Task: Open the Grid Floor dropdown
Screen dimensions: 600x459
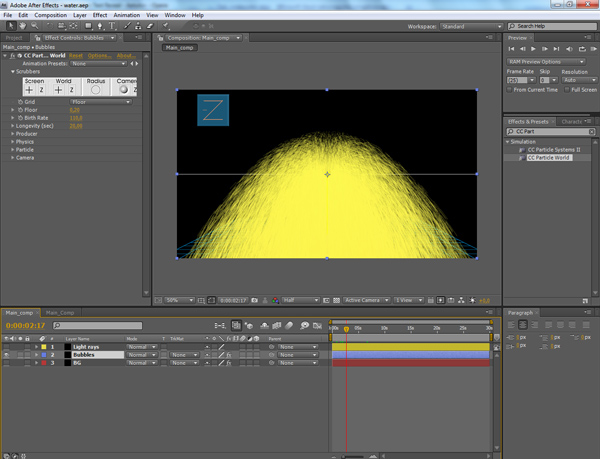Action: (101, 102)
